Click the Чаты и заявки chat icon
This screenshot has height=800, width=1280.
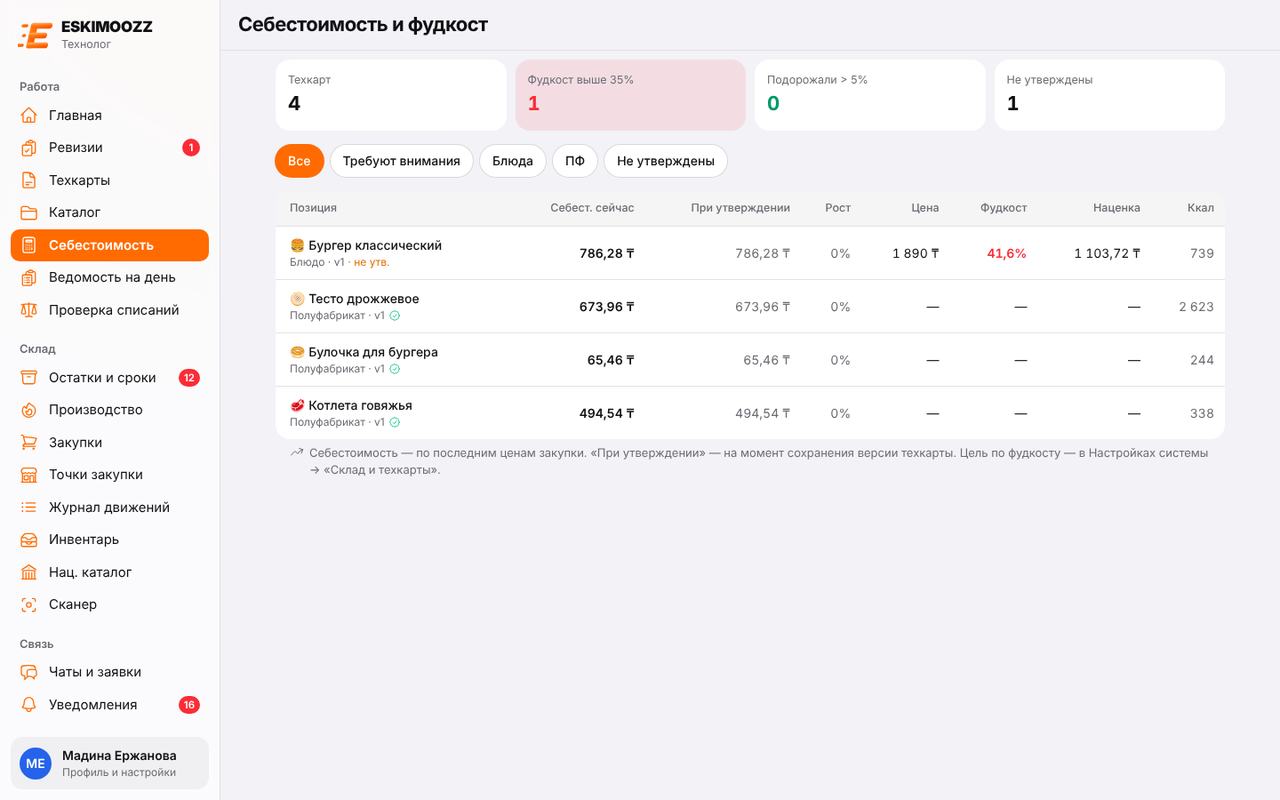click(29, 672)
